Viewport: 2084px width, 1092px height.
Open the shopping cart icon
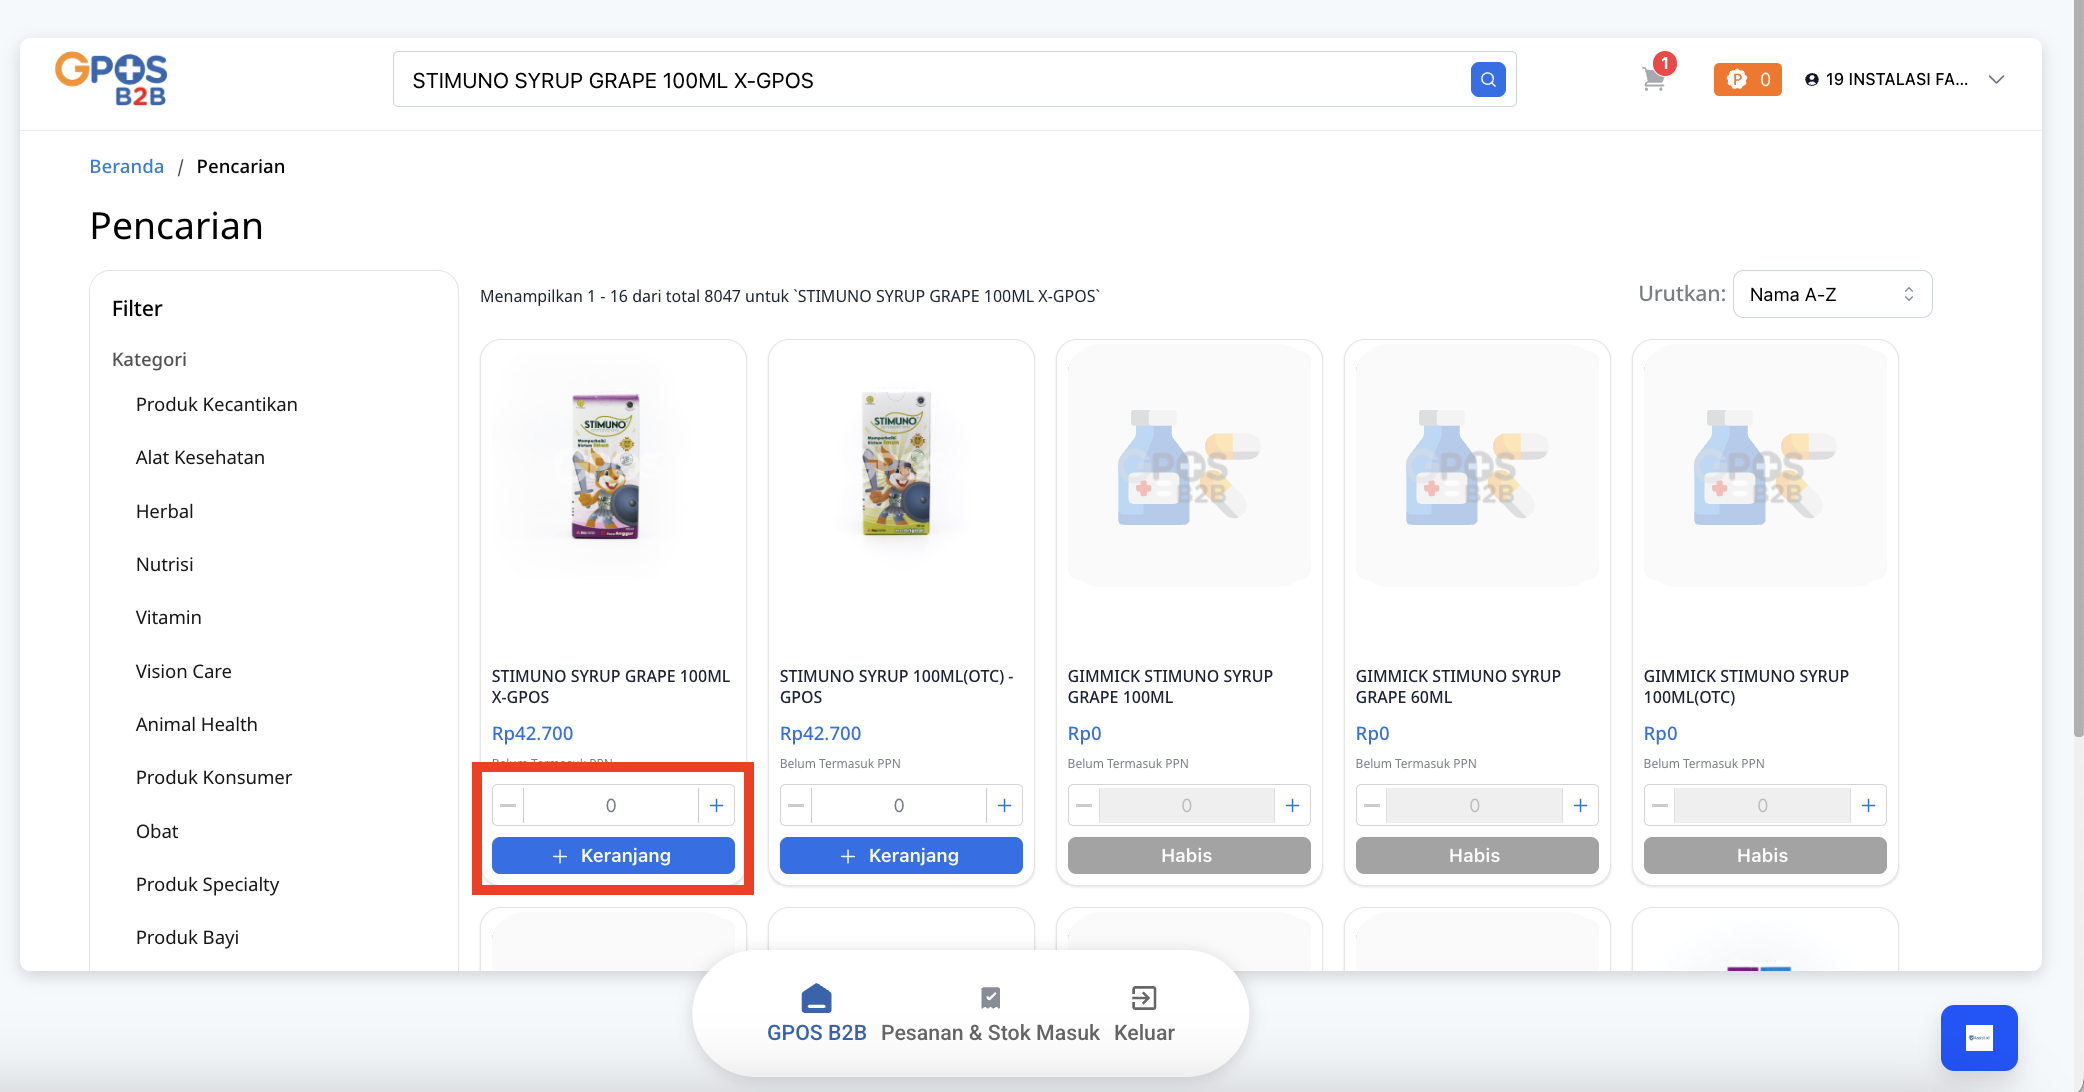coord(1653,79)
